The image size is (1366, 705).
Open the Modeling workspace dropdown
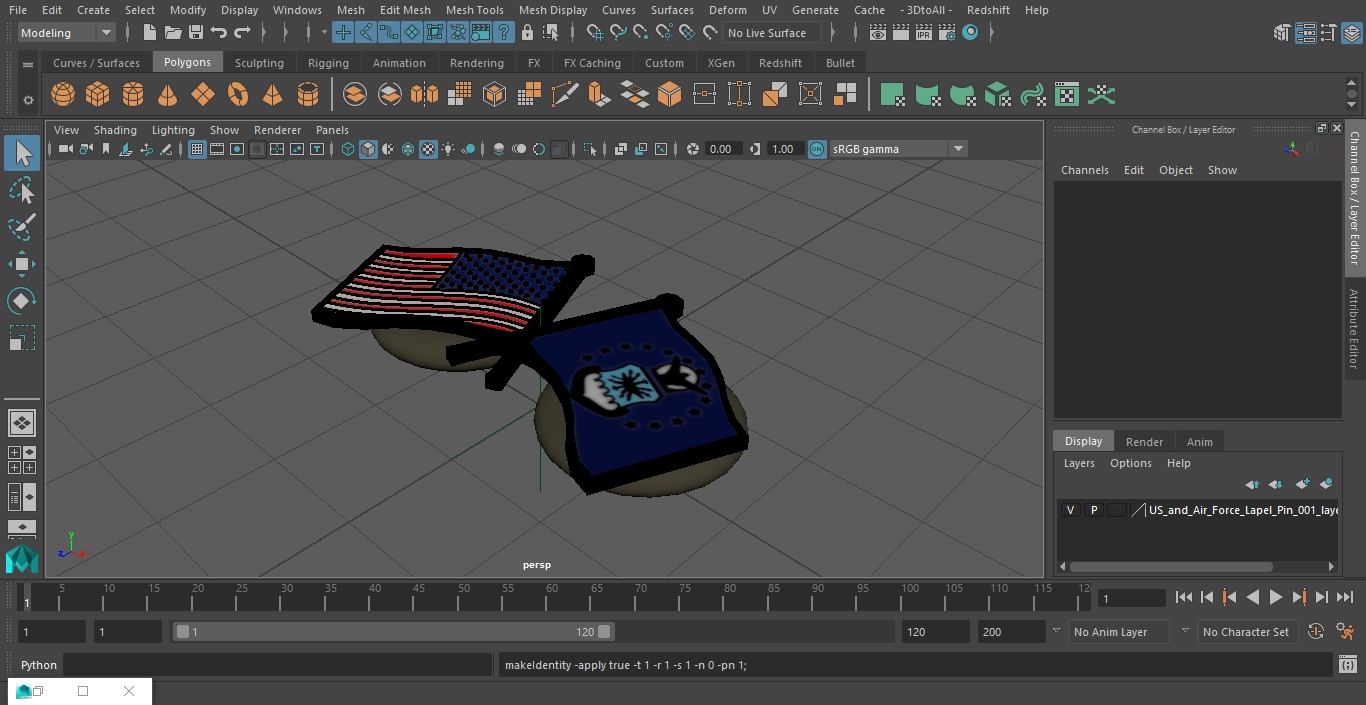click(x=66, y=33)
